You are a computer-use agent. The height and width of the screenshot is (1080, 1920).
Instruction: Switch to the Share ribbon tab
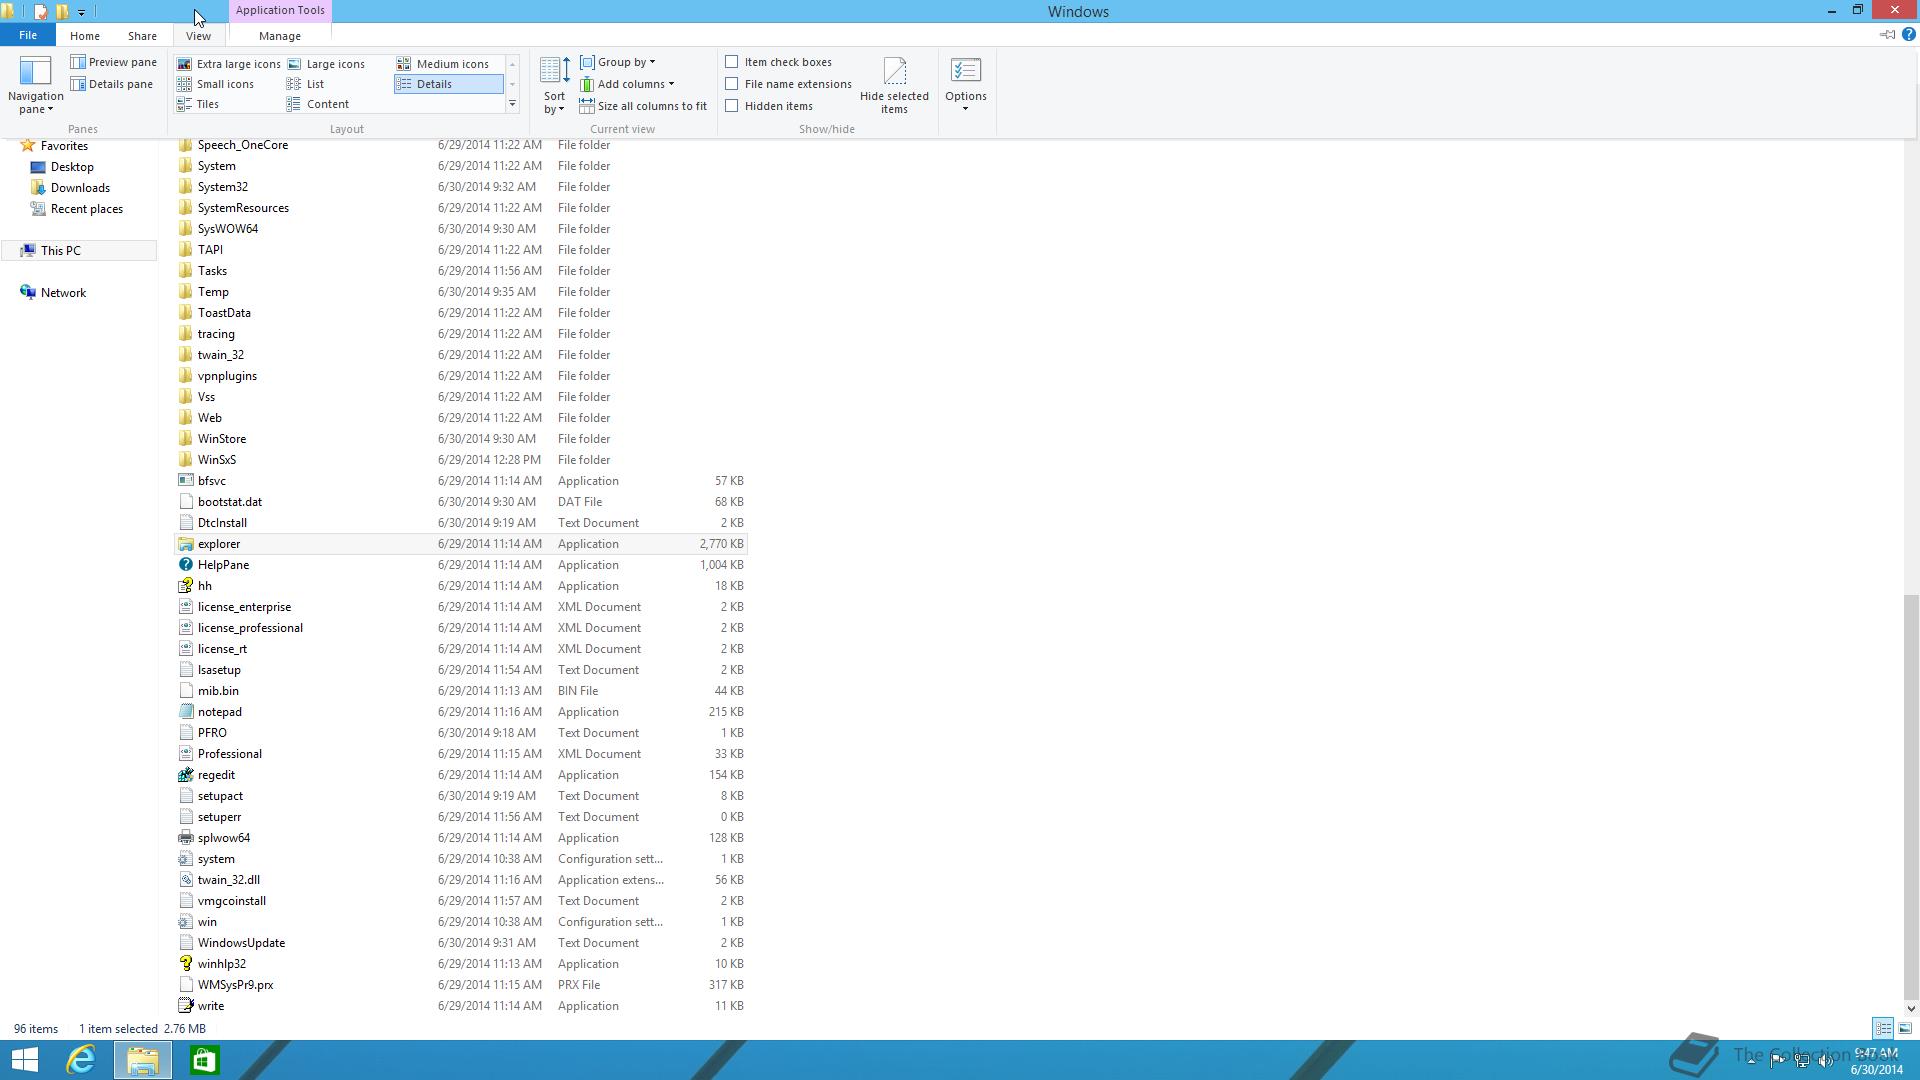tap(142, 36)
